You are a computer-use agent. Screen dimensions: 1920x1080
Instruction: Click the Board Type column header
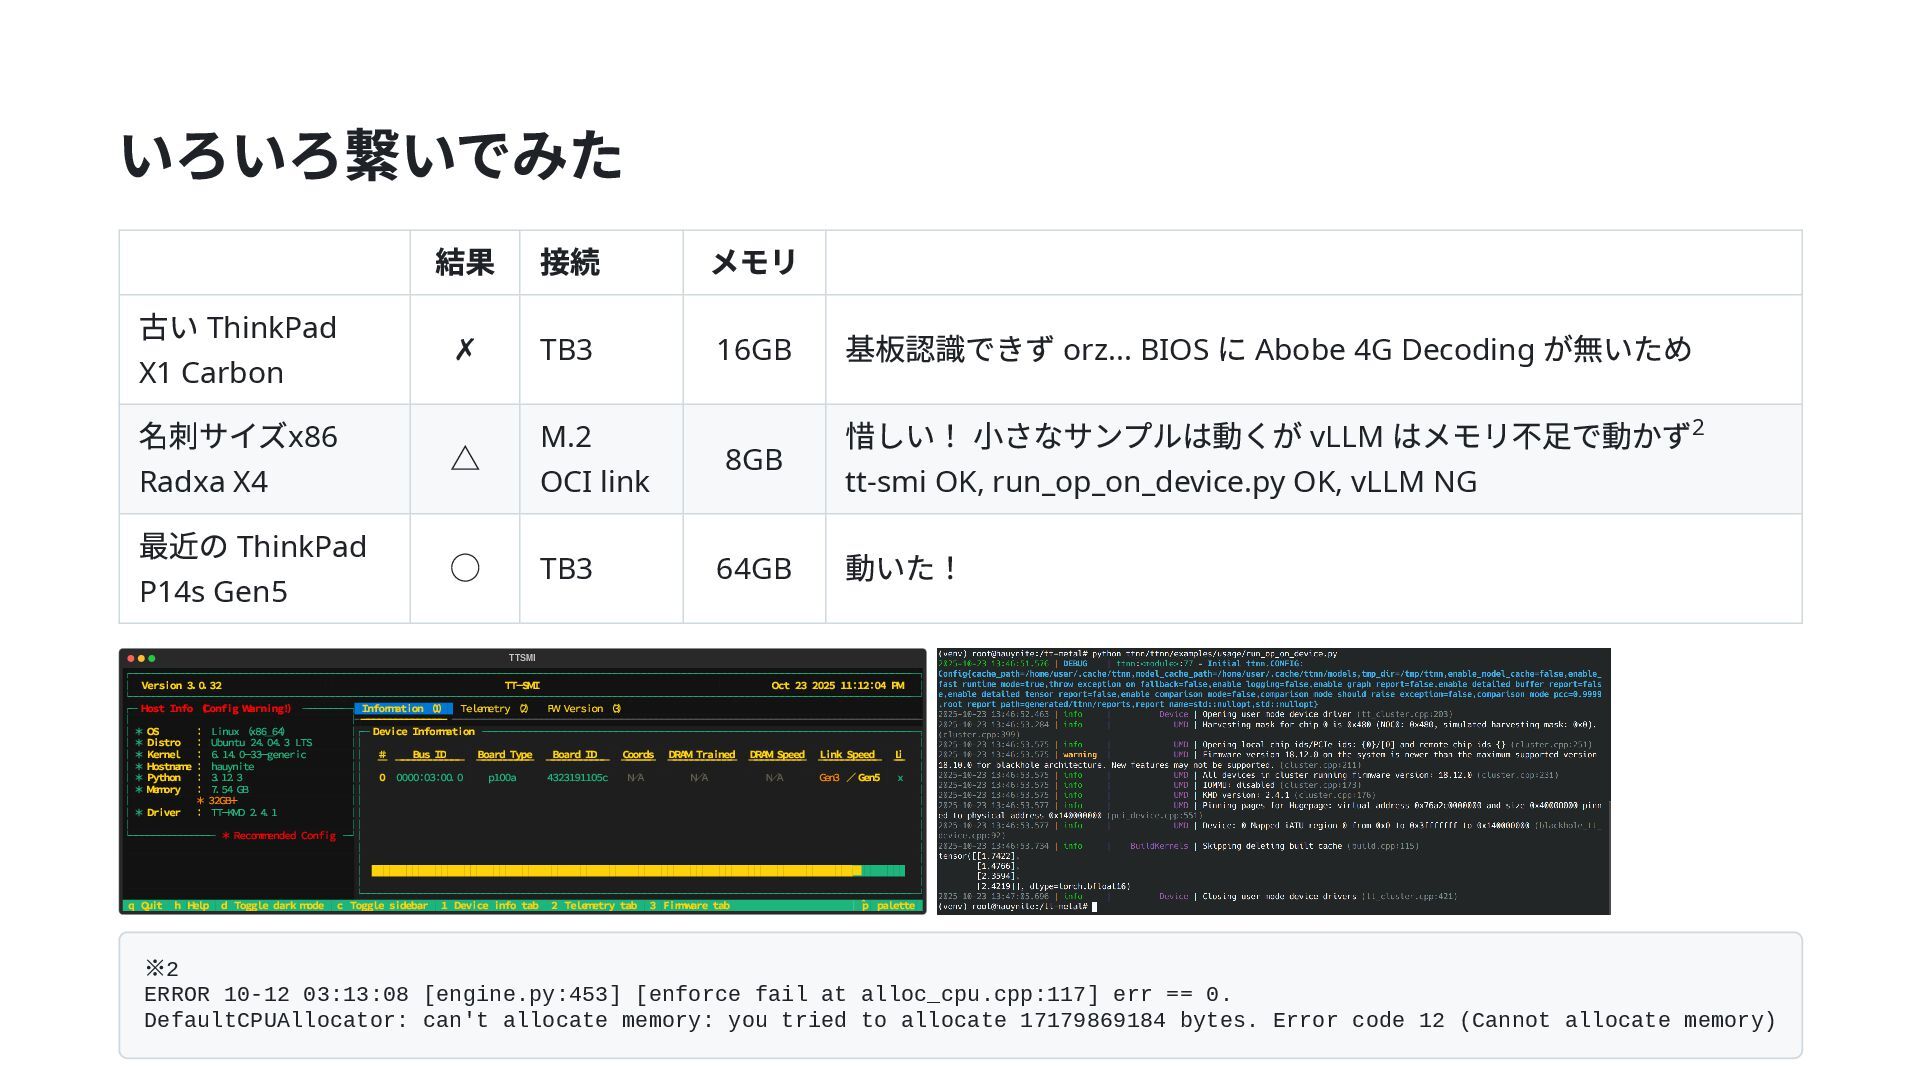pyautogui.click(x=504, y=755)
